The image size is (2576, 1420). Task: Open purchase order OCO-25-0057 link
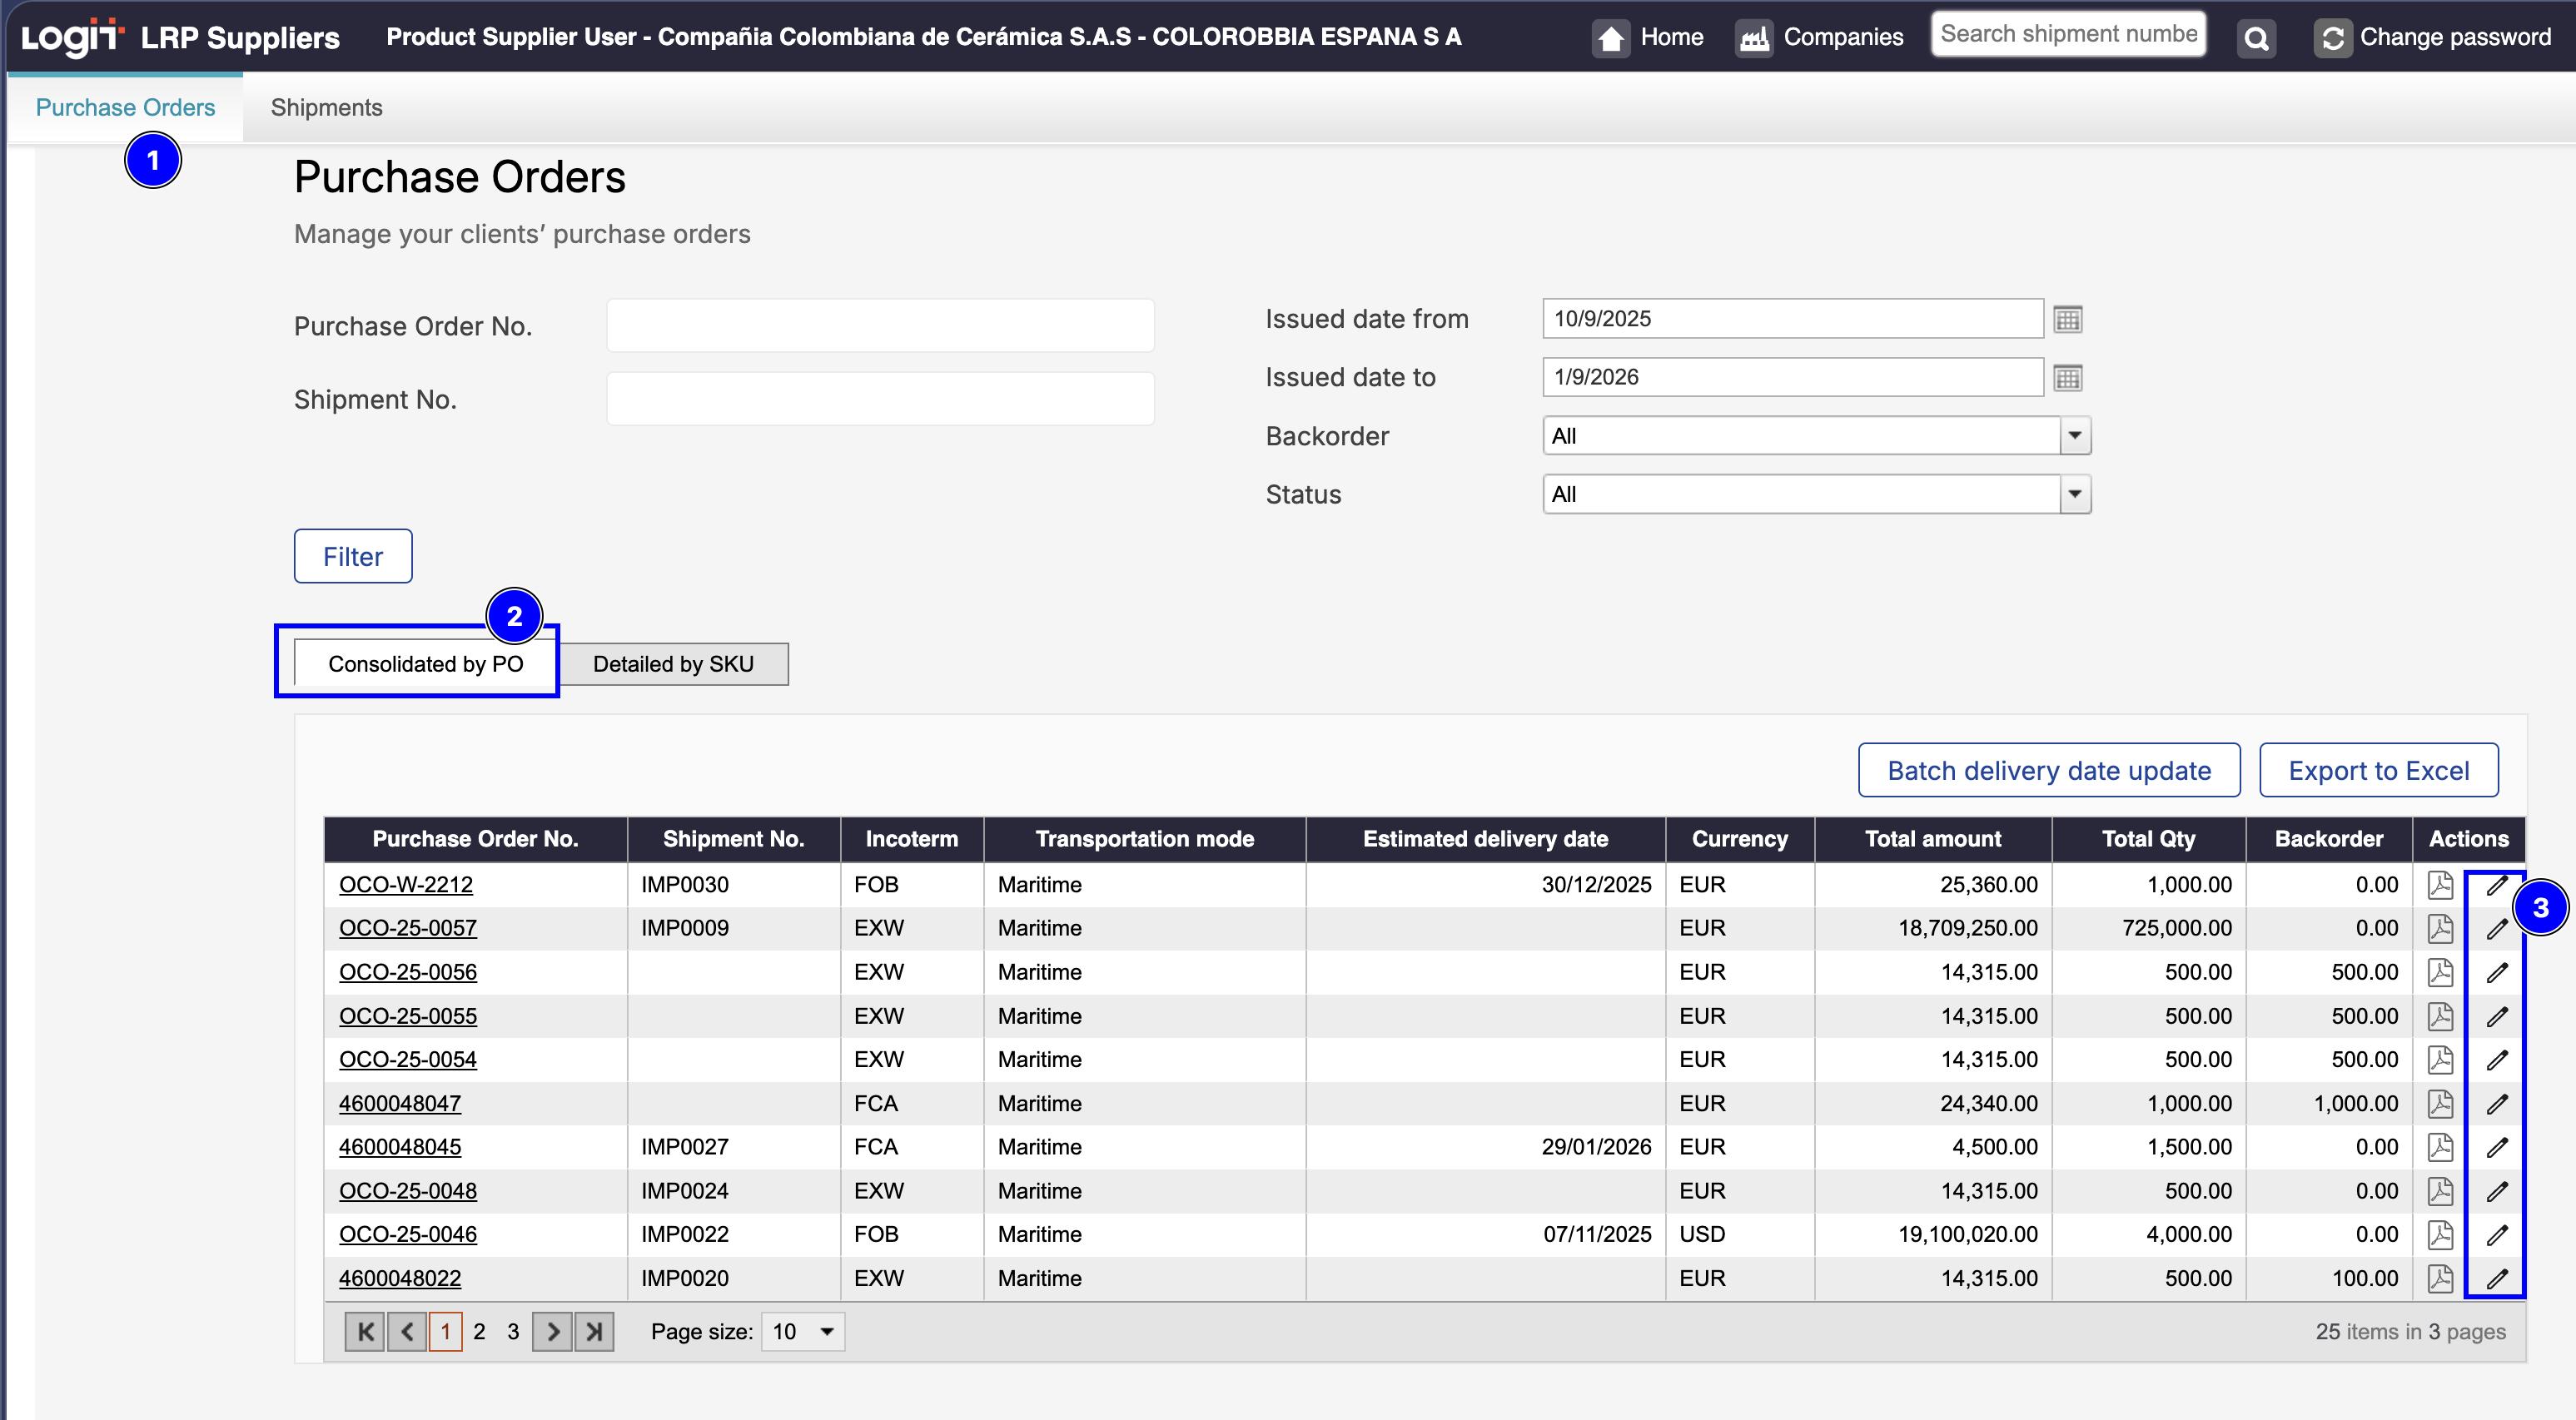point(407,928)
